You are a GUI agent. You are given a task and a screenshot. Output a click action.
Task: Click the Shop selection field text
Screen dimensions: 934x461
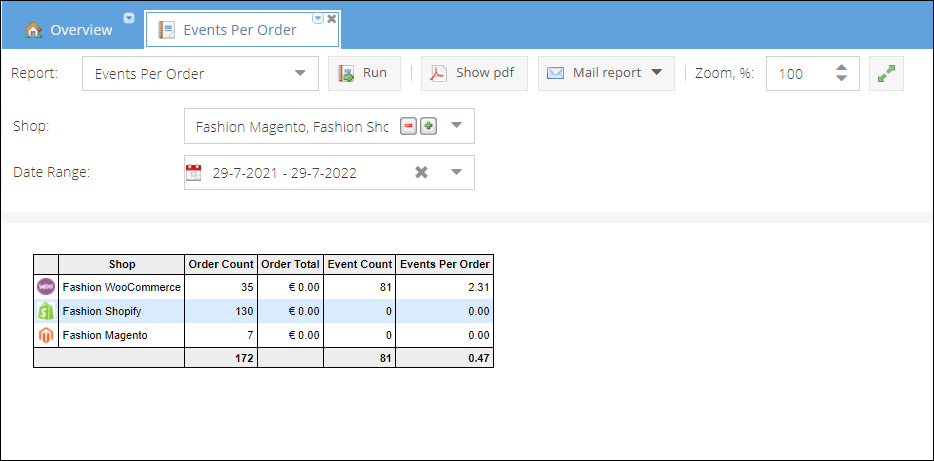[292, 127]
